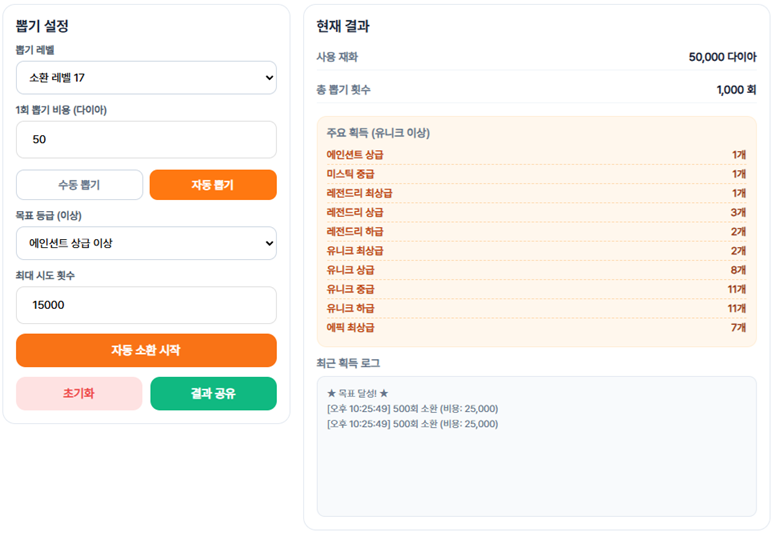Click the 목표 달성 log entry

(x=357, y=393)
